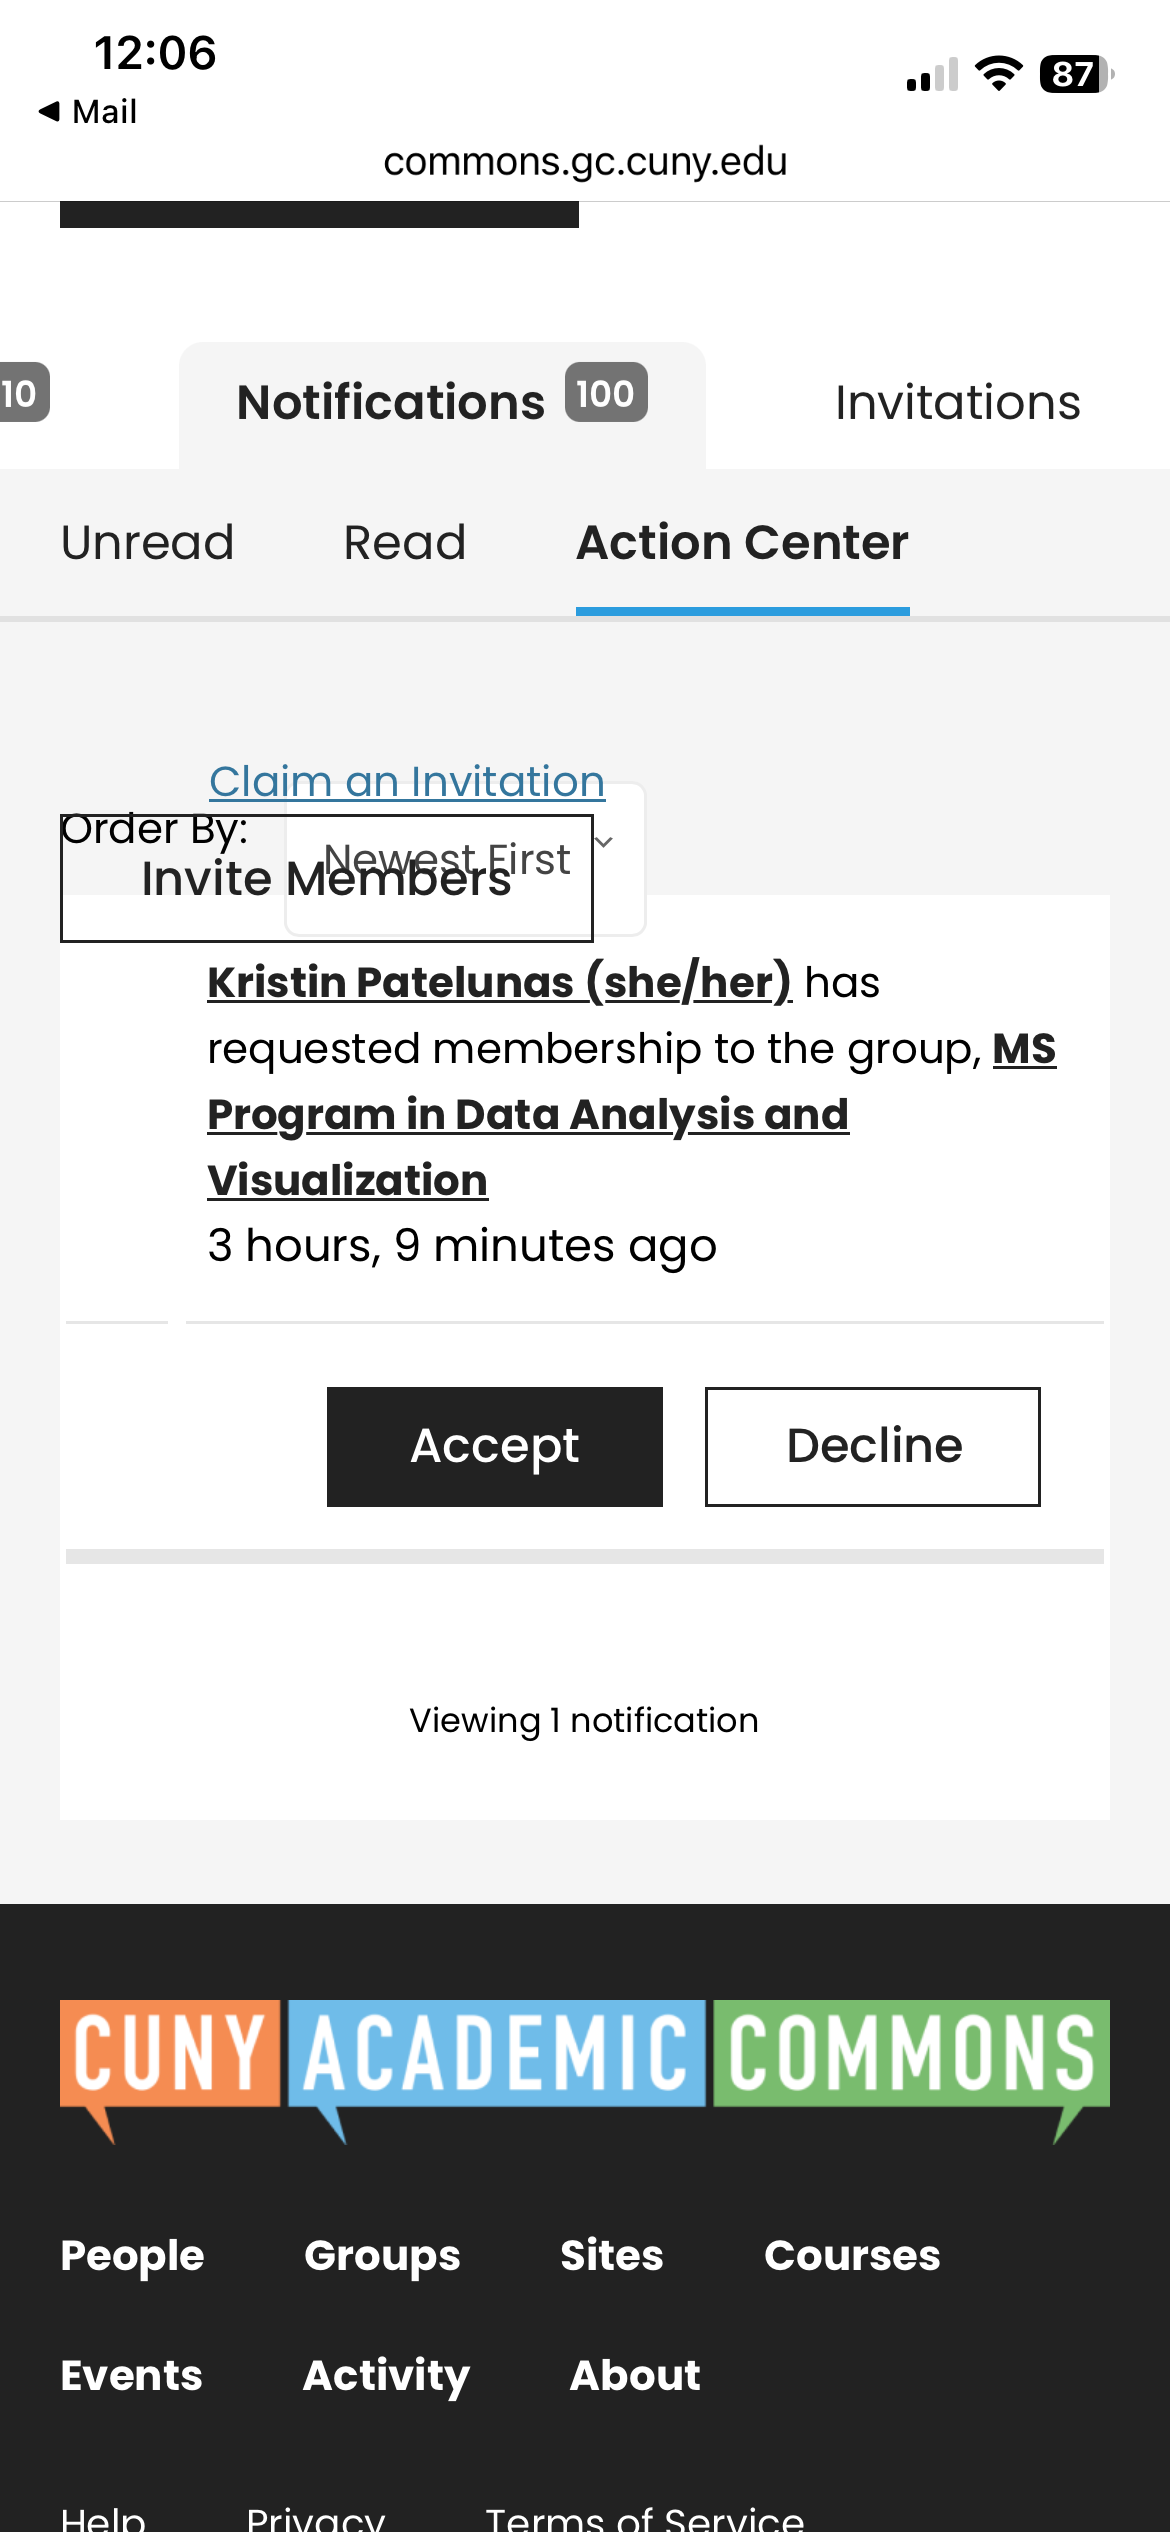Select the Read notifications tab
1170x2532 pixels.
pos(405,543)
